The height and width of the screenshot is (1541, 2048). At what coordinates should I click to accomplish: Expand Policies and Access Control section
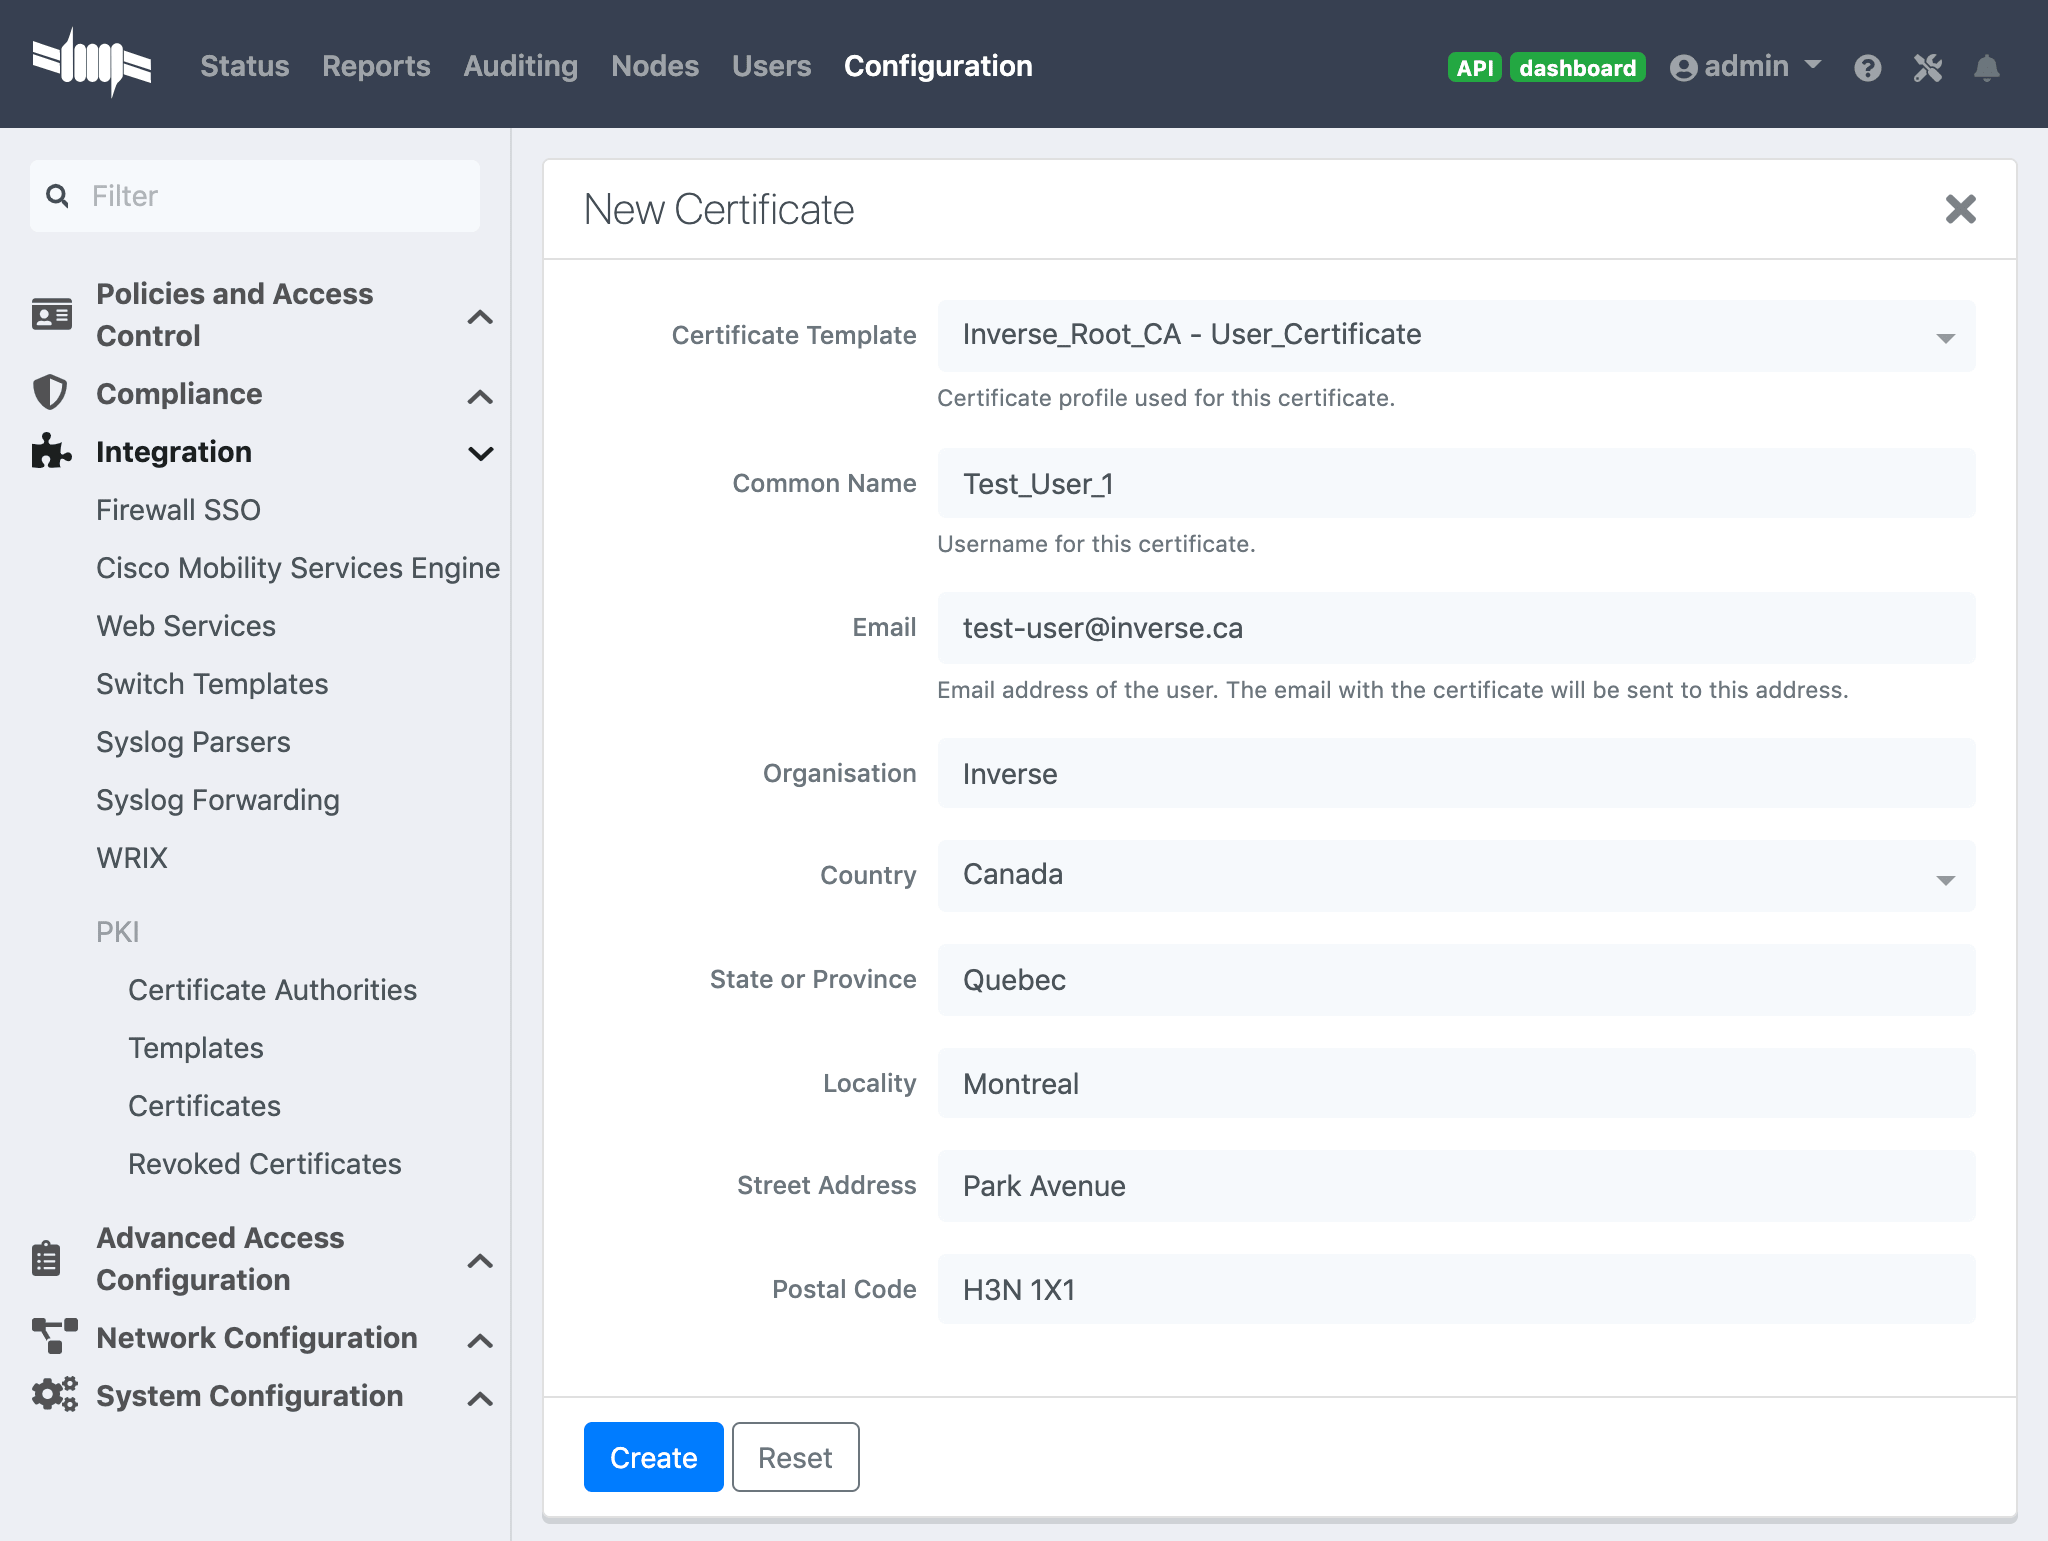[x=480, y=317]
